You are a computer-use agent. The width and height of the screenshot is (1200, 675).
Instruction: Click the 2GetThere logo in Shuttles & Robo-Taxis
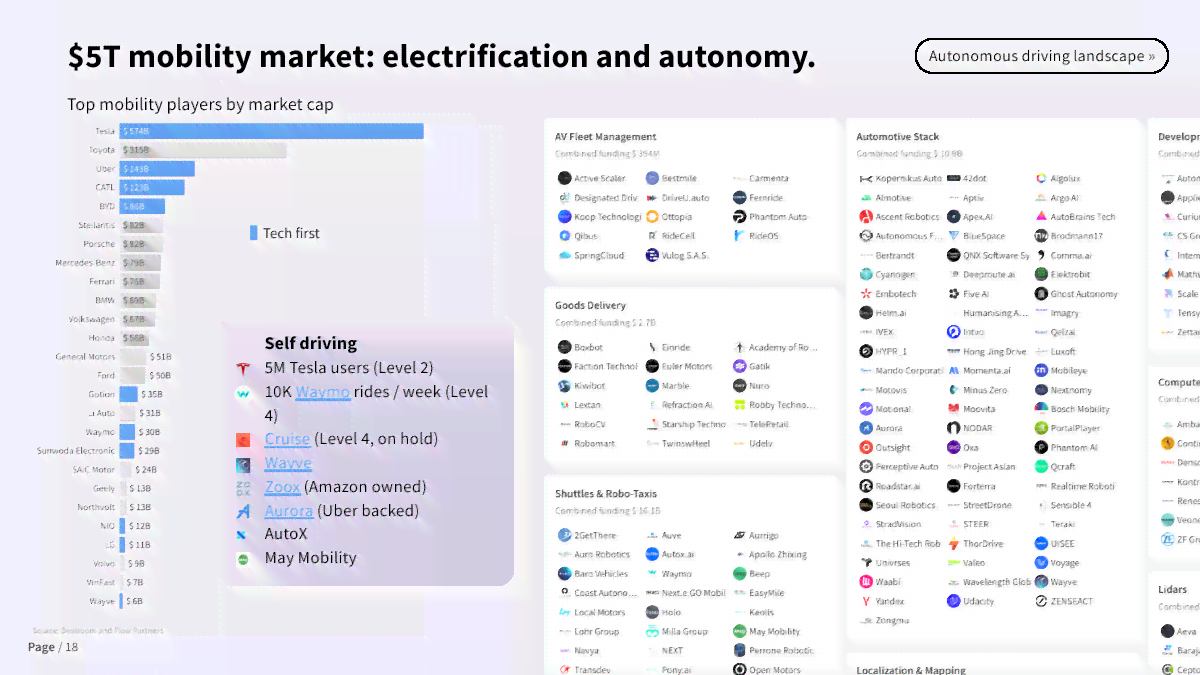[564, 536]
